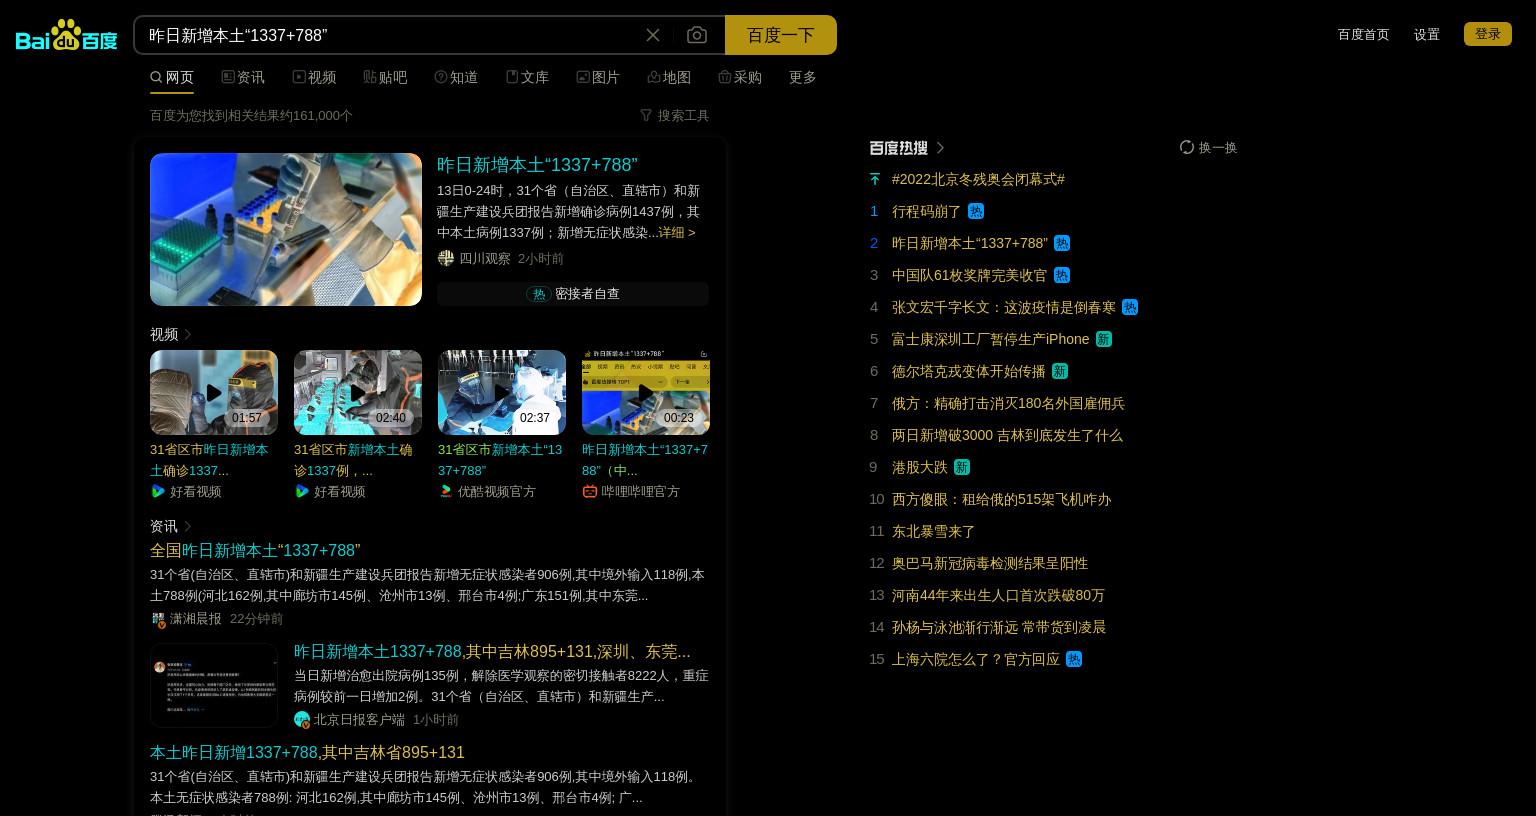Image resolution: width=1536 pixels, height=816 pixels.
Task: Open hot topic 西方傻眼：租给俄的515架飞机咋办
Action: 1001,499
